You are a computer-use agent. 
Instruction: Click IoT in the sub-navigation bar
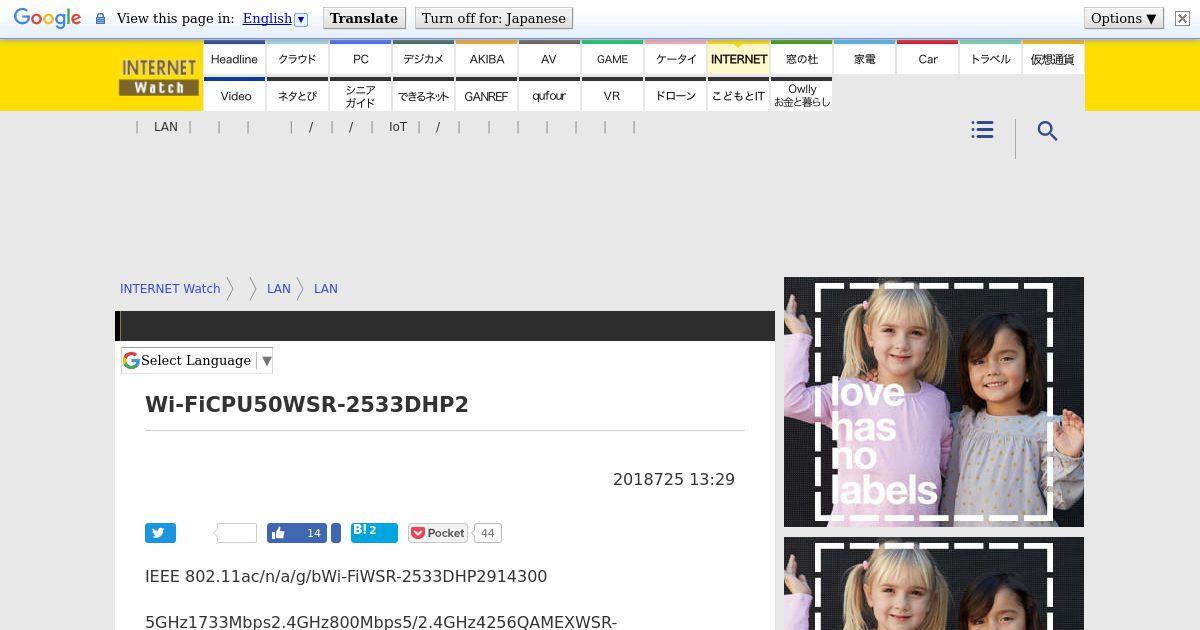398,127
